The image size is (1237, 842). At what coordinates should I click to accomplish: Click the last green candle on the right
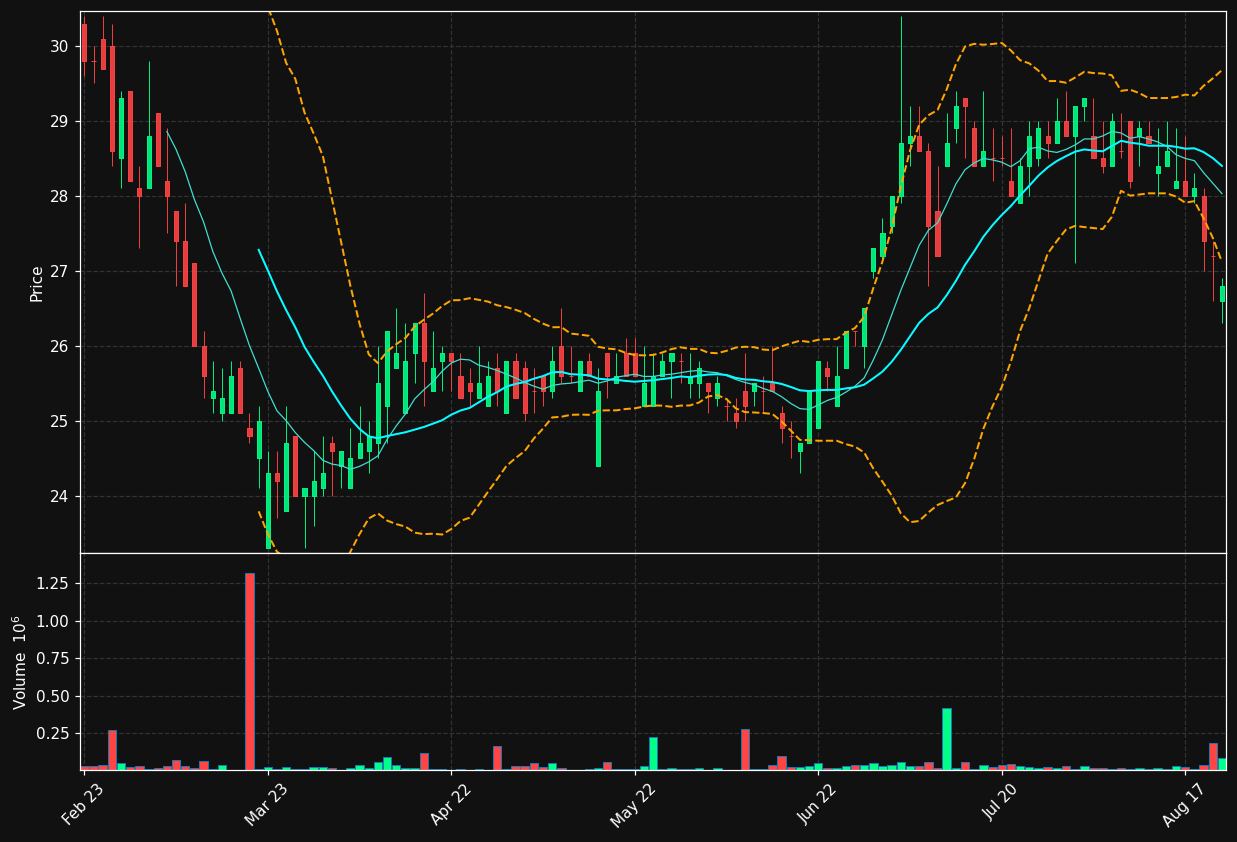tap(1222, 294)
